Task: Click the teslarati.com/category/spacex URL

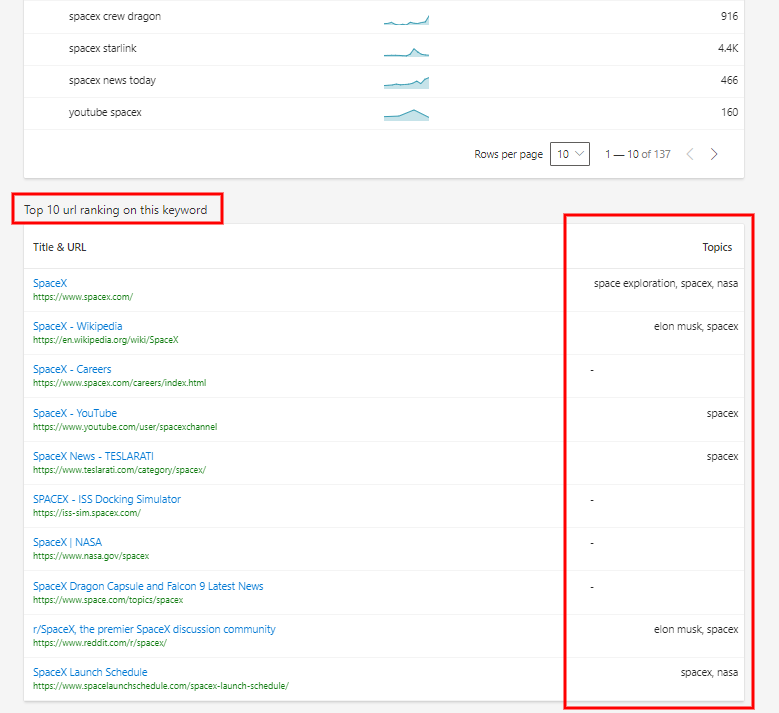Action: [119, 470]
